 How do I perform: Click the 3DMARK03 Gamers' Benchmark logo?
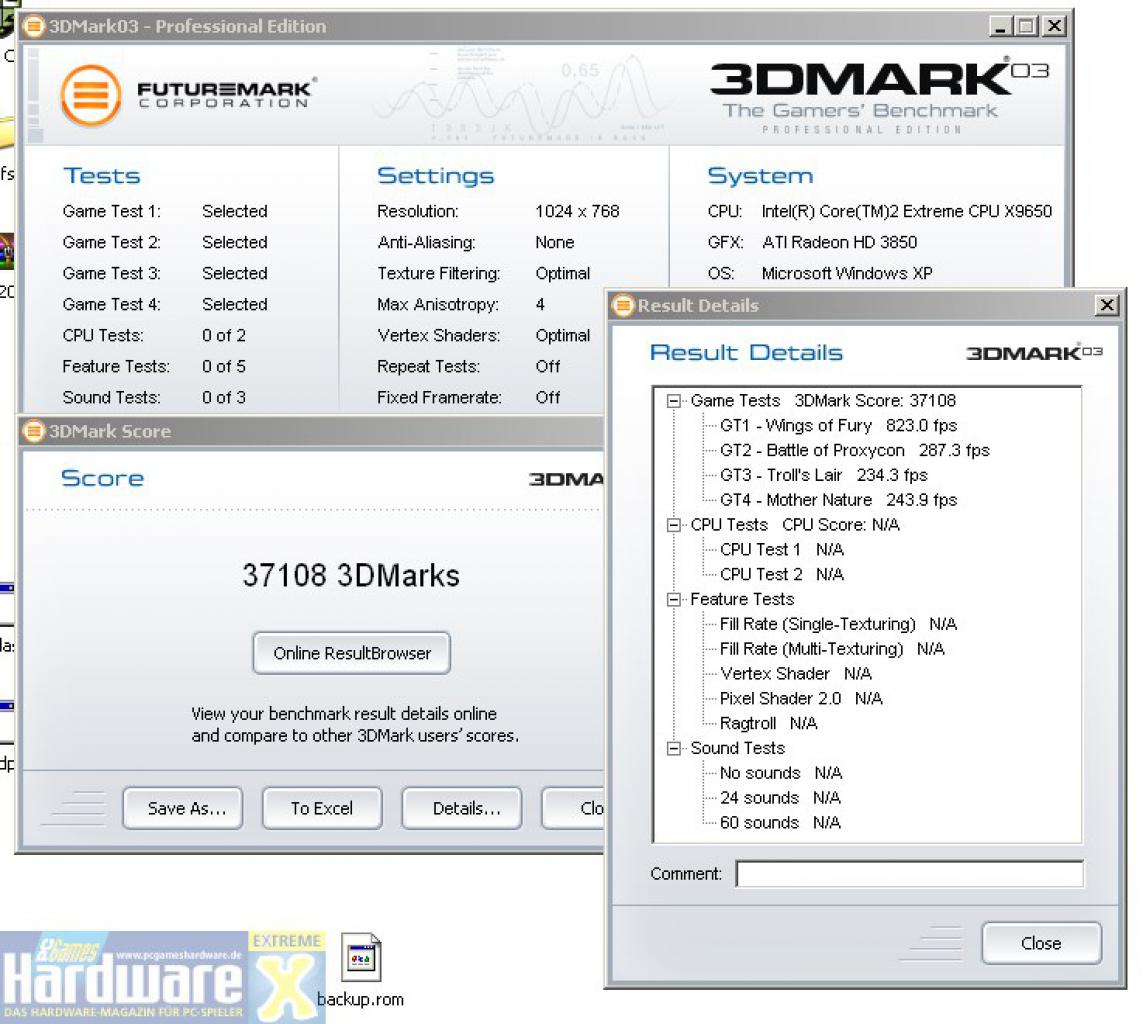pyautogui.click(x=879, y=95)
